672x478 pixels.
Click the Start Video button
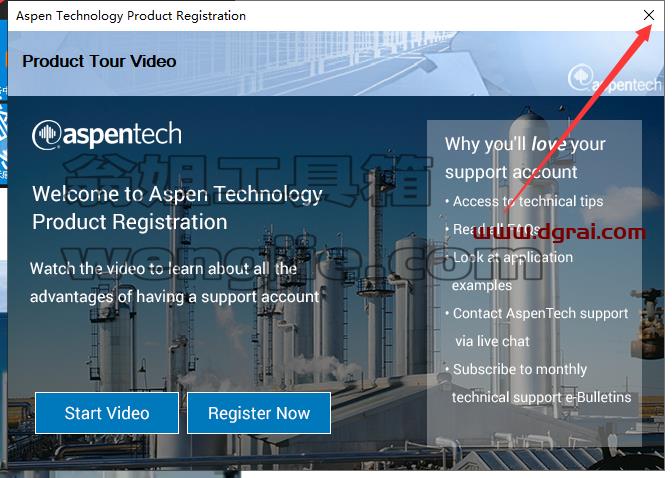coord(107,413)
